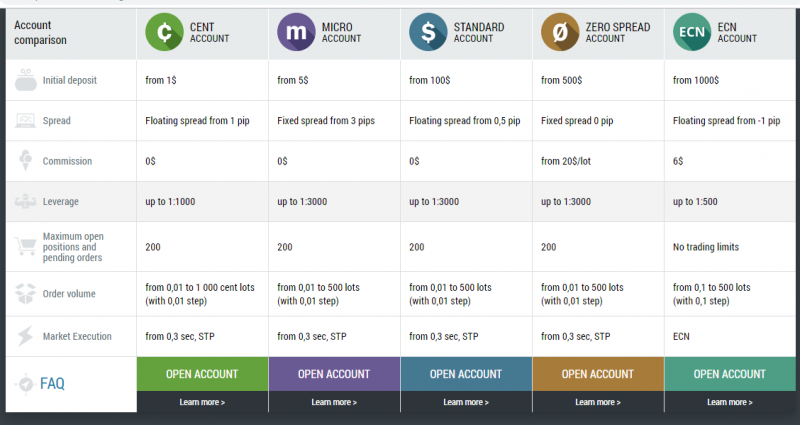The image size is (800, 425).
Task: Click the blue Standard Account dollar icon
Action: (428, 32)
